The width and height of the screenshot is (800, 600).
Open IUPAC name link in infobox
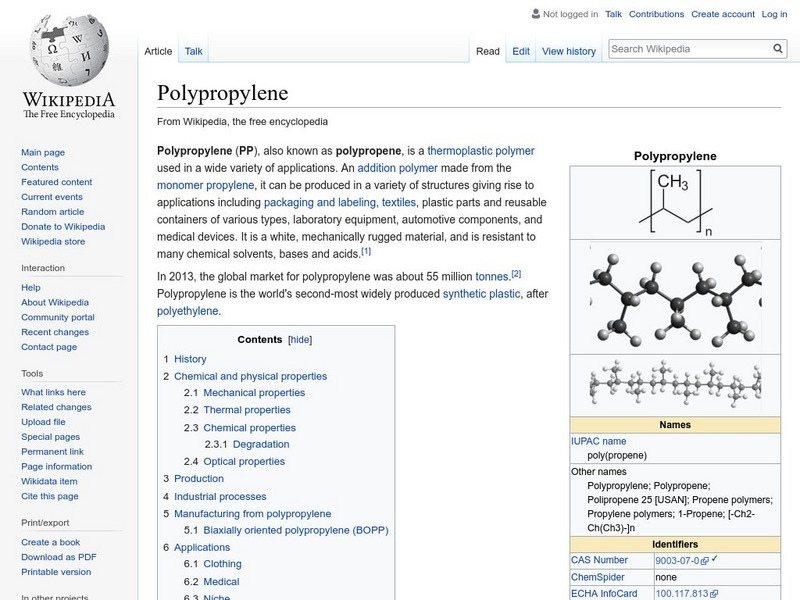598,441
